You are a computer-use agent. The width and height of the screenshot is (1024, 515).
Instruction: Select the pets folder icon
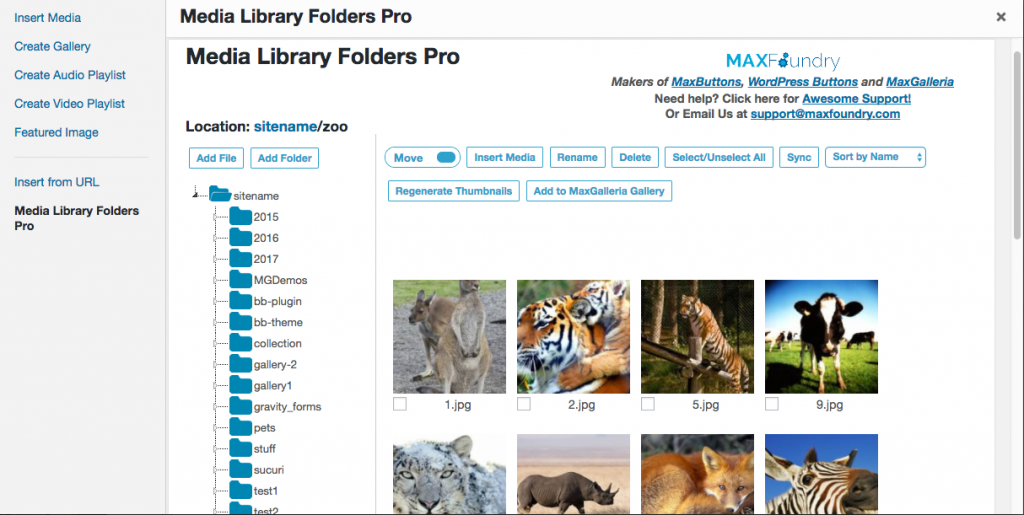(241, 427)
